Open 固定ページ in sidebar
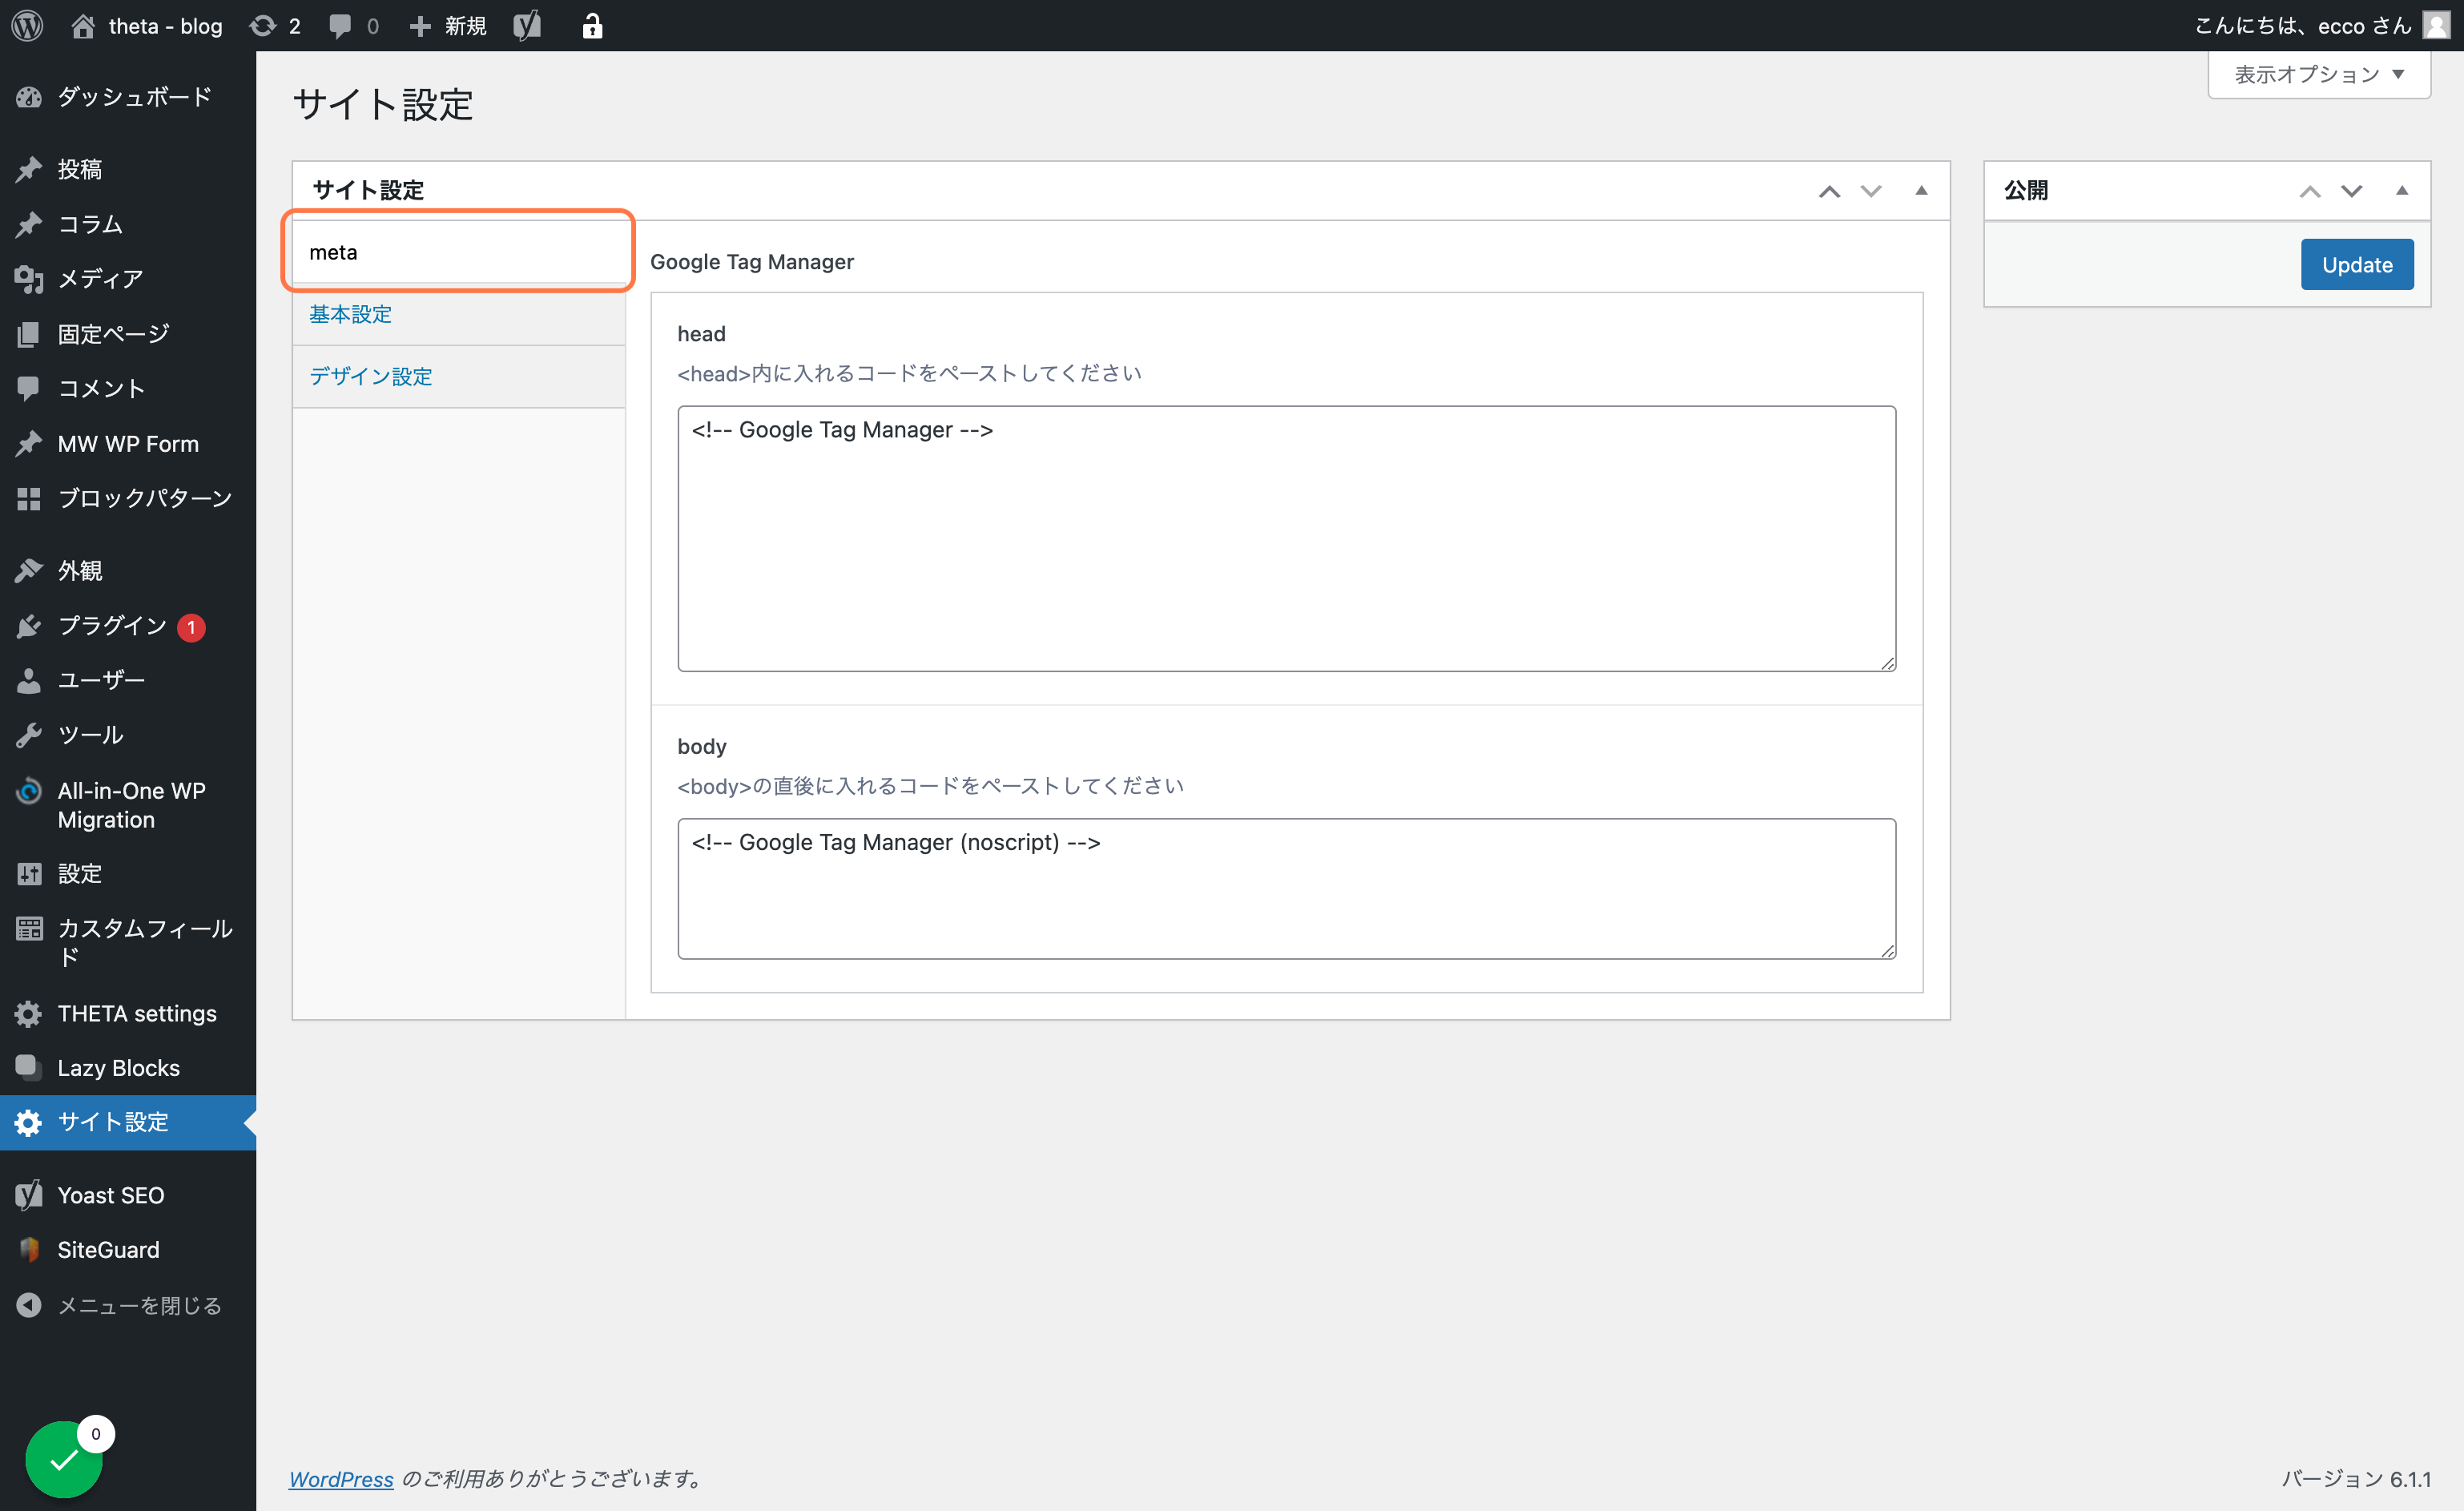 coord(128,334)
